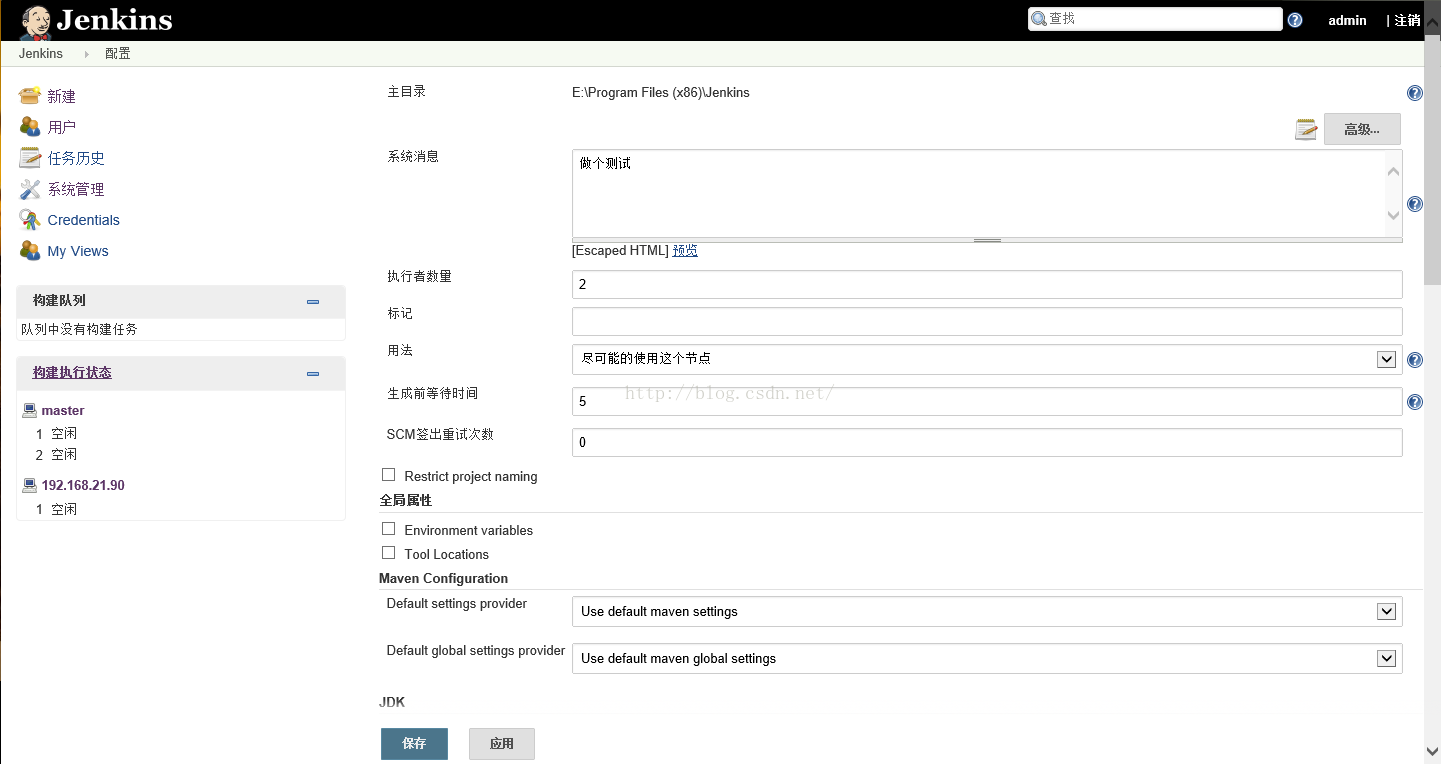Click the magnifier icon in search box
Image resolution: width=1441 pixels, height=764 pixels.
click(1039, 19)
